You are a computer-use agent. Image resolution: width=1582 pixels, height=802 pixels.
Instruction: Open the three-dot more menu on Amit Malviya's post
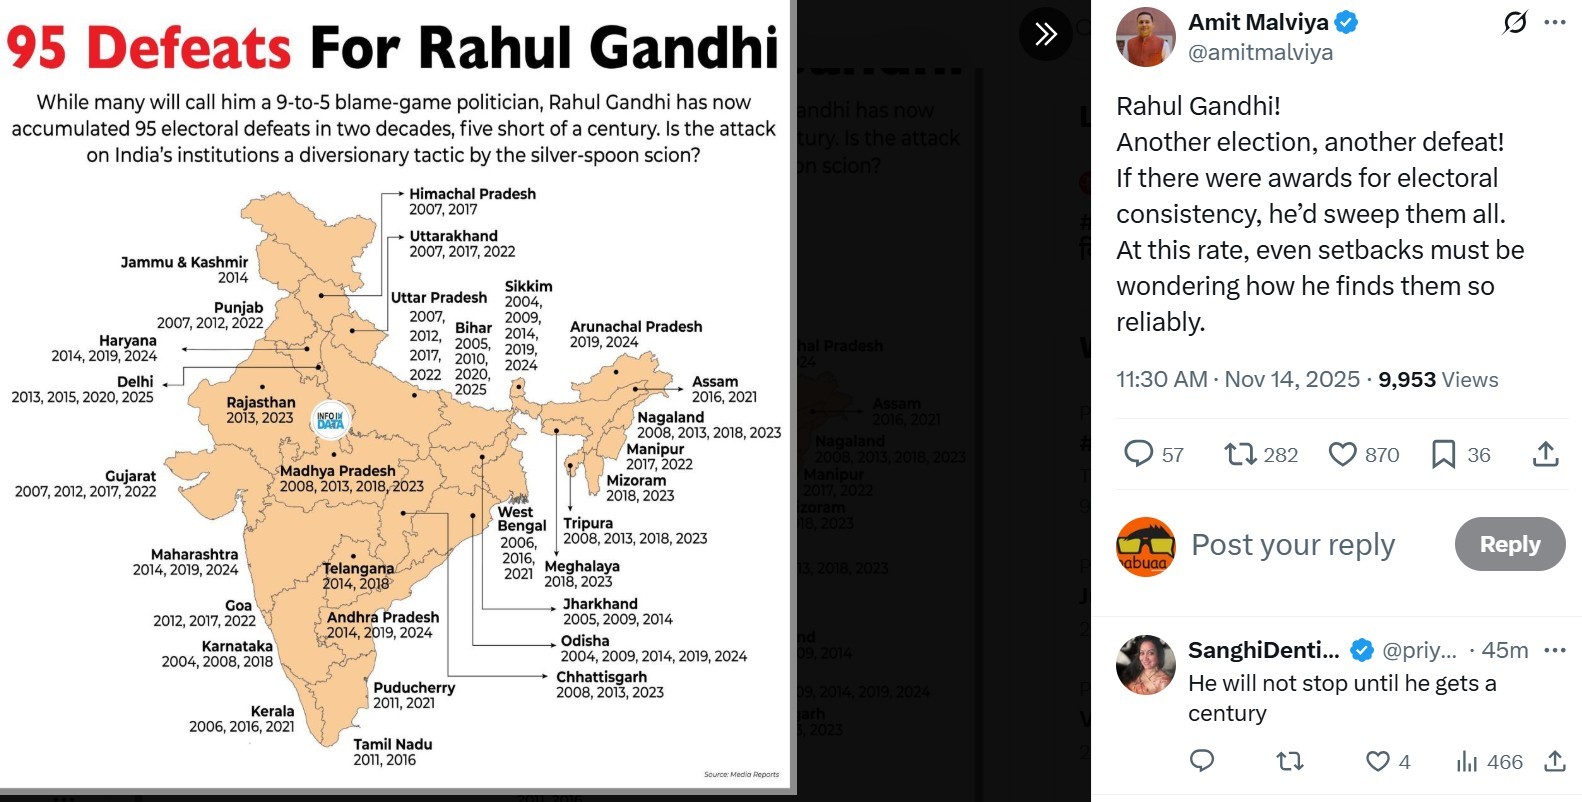pyautogui.click(x=1555, y=22)
